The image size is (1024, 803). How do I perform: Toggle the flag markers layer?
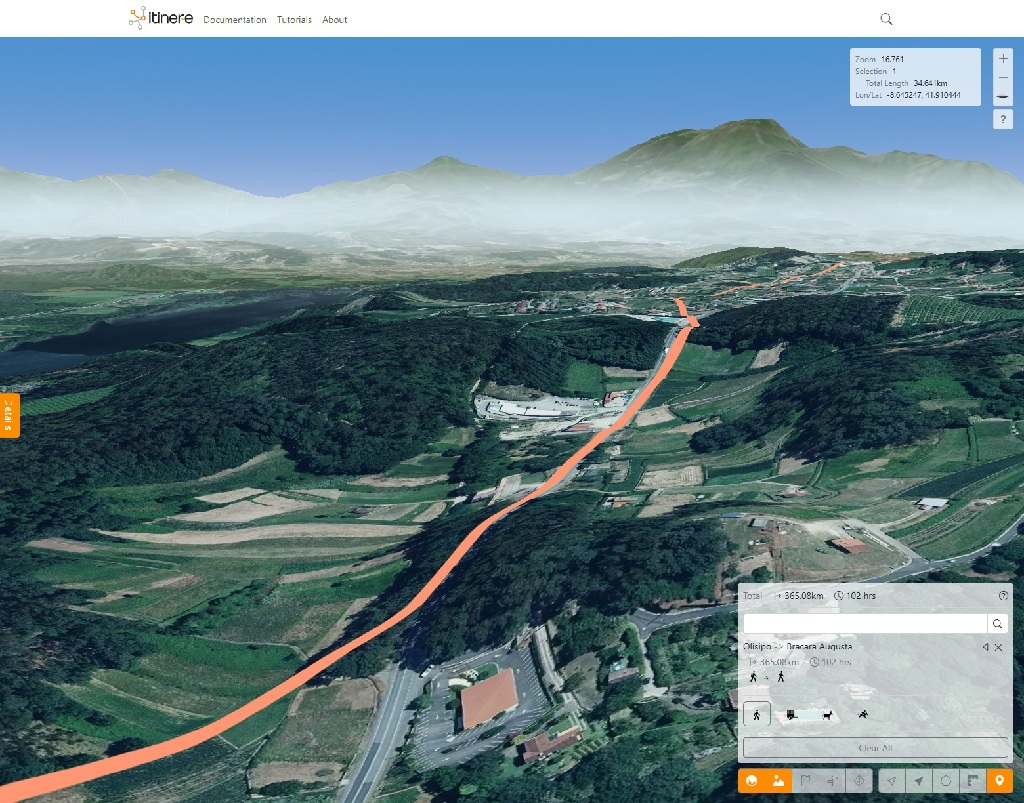point(804,781)
